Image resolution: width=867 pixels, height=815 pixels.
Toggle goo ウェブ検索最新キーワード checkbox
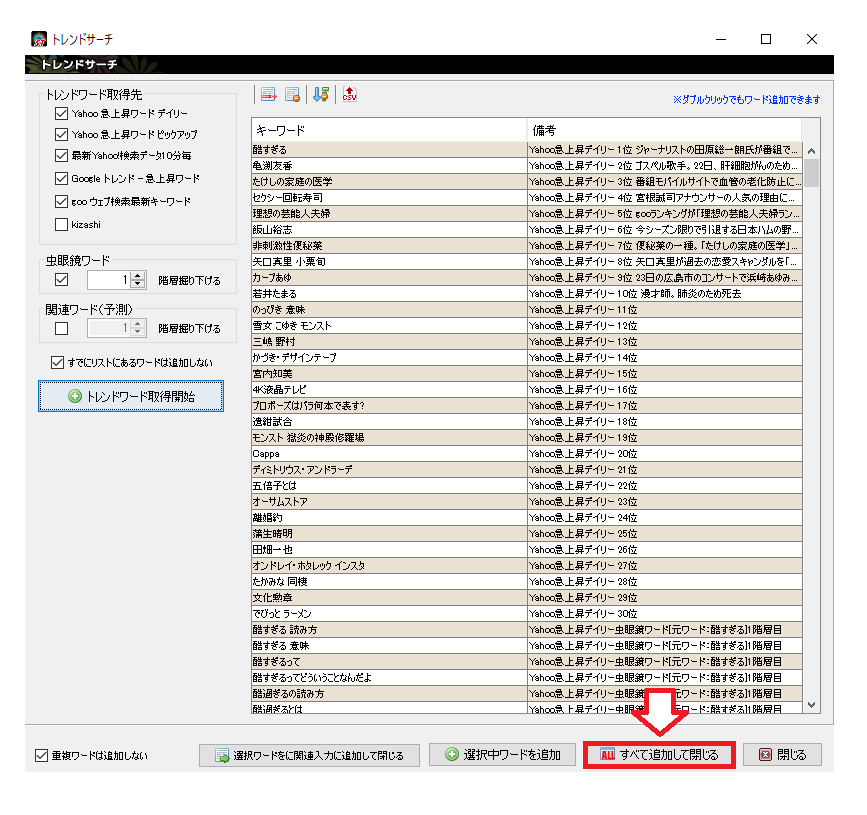[x=61, y=202]
